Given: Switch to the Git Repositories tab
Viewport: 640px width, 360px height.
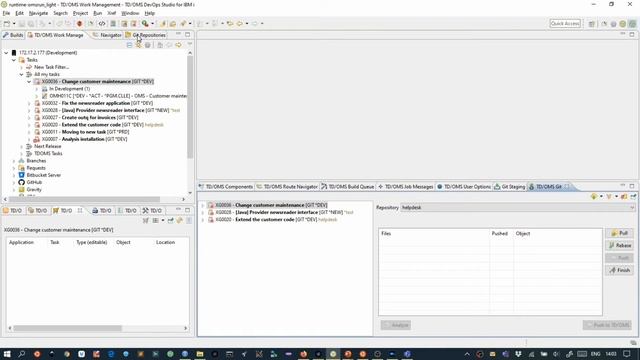Looking at the screenshot, I should point(146,35).
